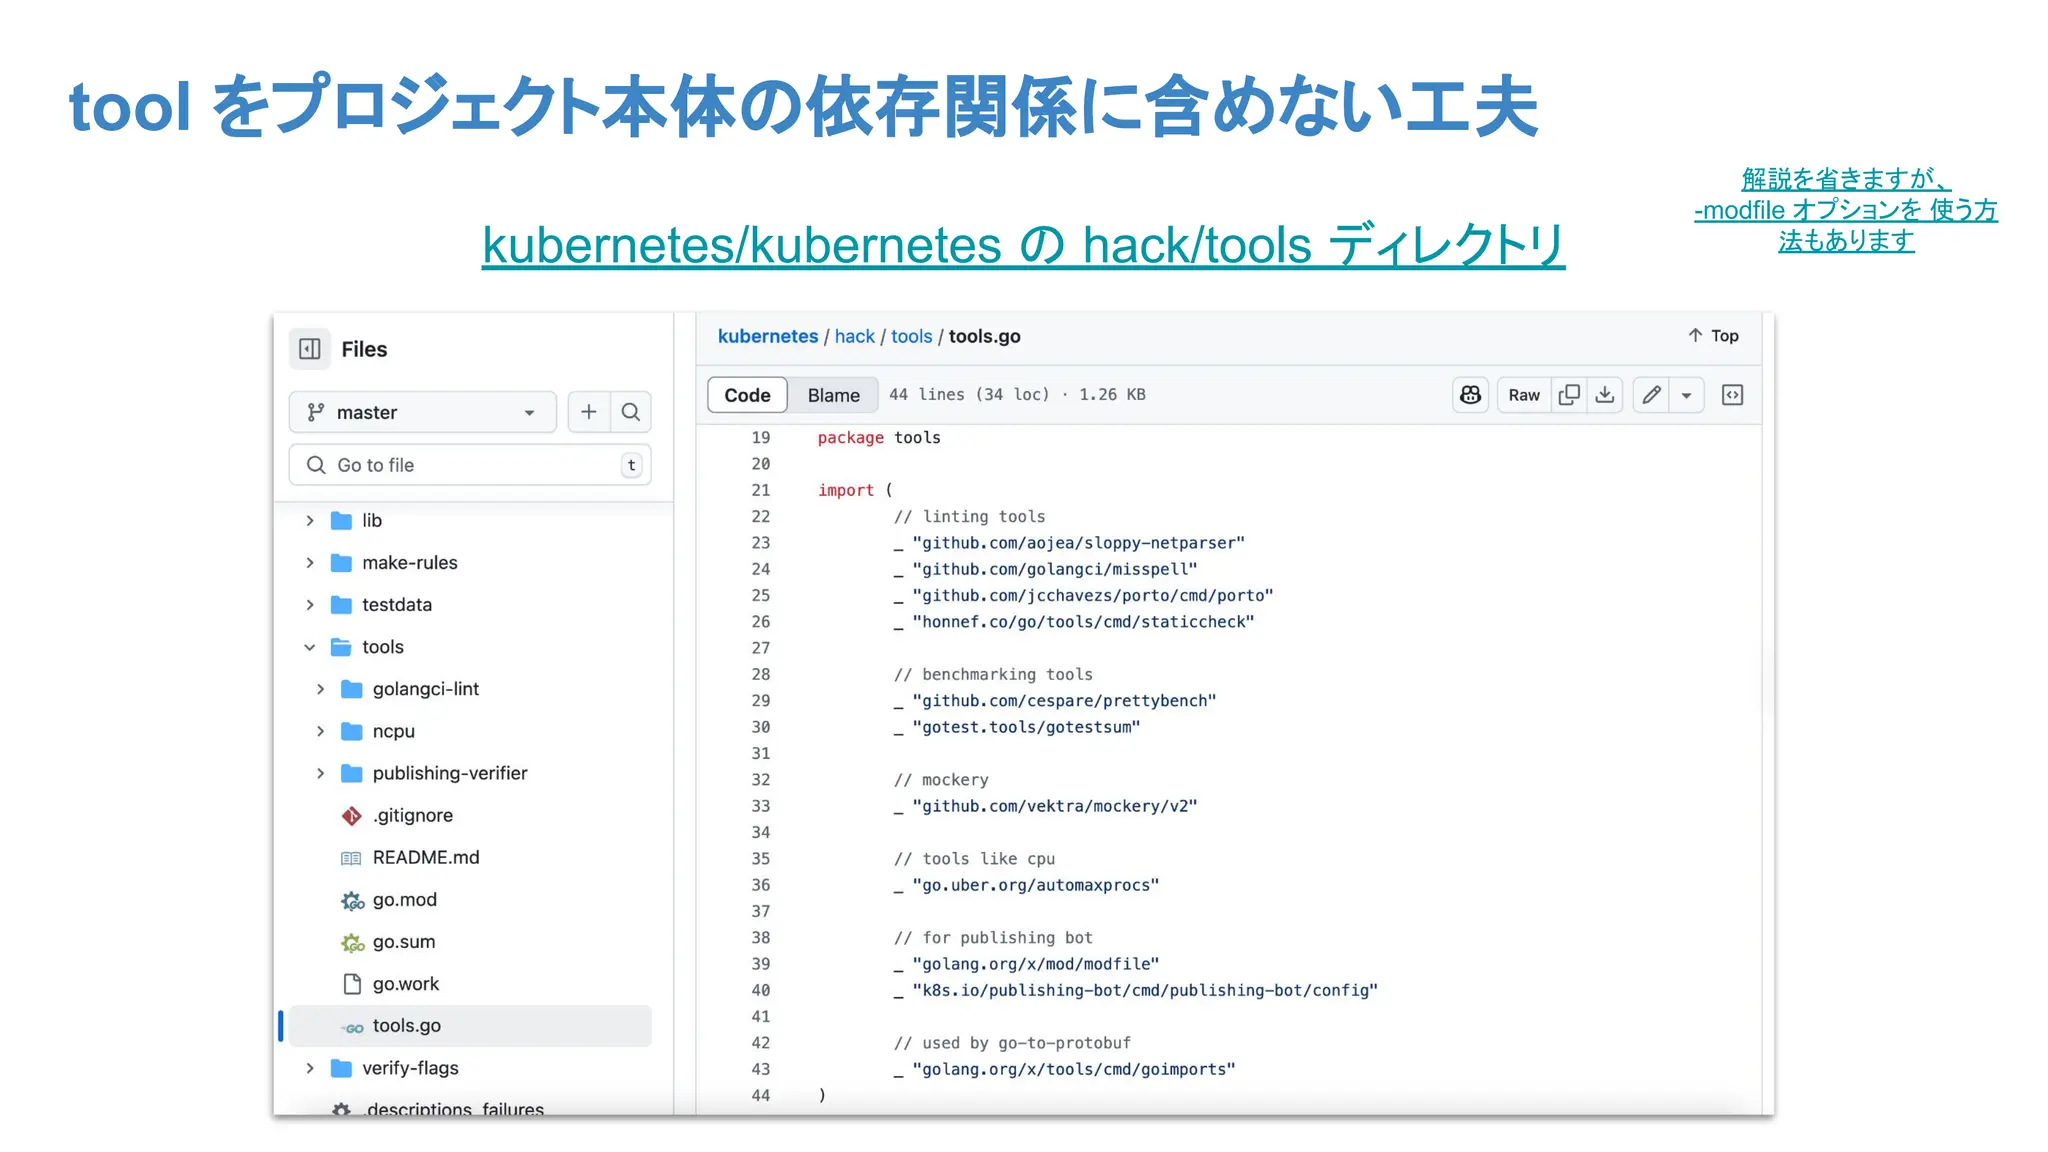The width and height of the screenshot is (2048, 1152).
Task: Click "package tools" code line
Action: pos(879,438)
